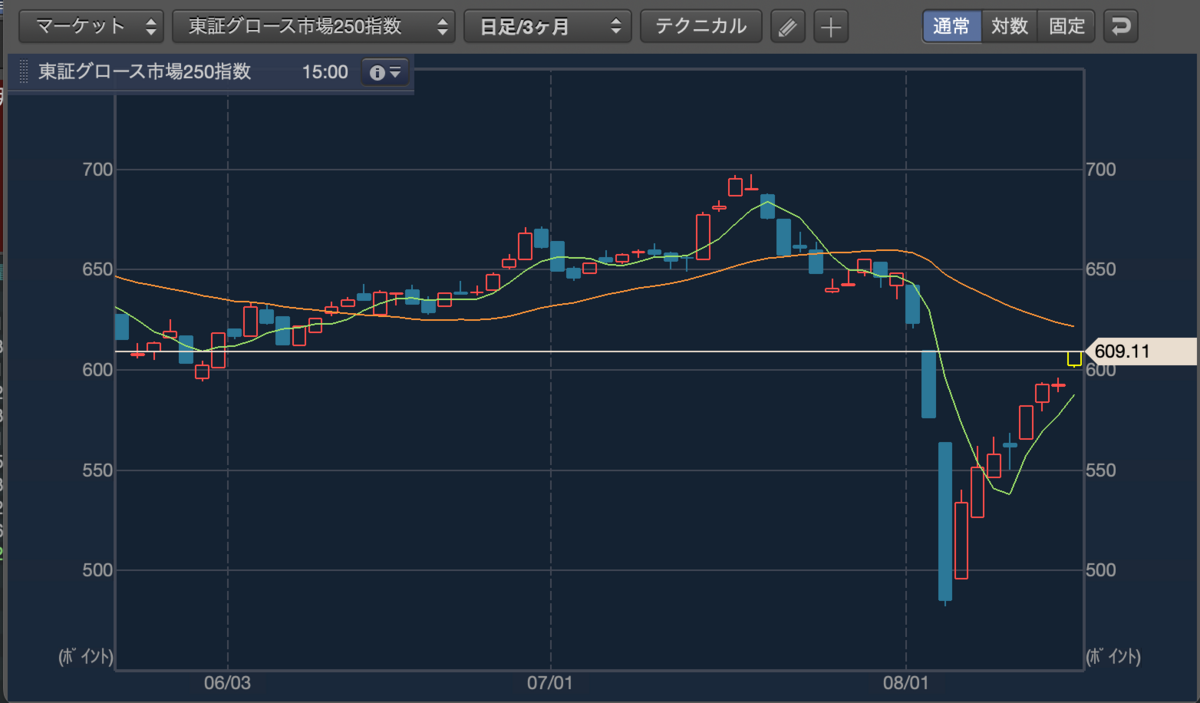Change the 日足/3ヶ月 period dropdown
Screen dimensions: 1200x703
click(x=548, y=26)
